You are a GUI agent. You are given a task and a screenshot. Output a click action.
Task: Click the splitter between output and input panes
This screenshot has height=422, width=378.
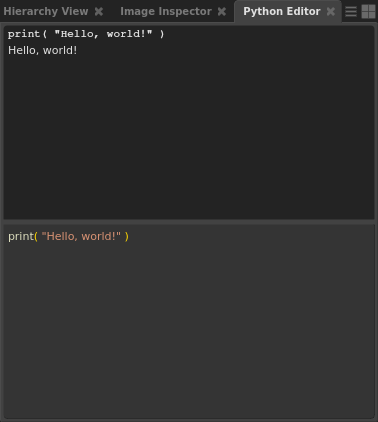(x=189, y=222)
